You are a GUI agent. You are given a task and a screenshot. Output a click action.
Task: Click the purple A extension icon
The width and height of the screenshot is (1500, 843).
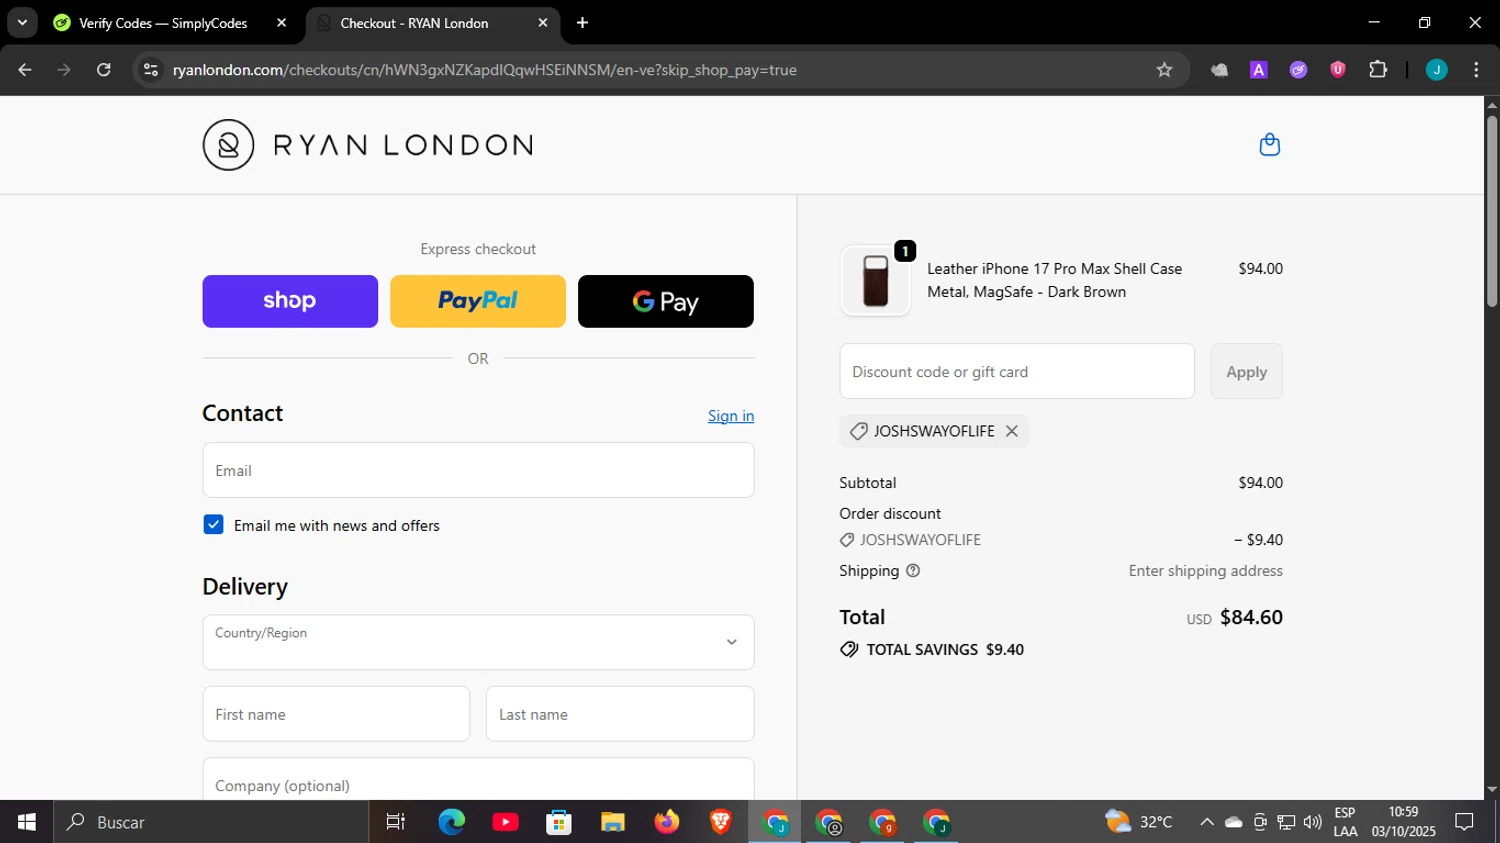(1259, 70)
